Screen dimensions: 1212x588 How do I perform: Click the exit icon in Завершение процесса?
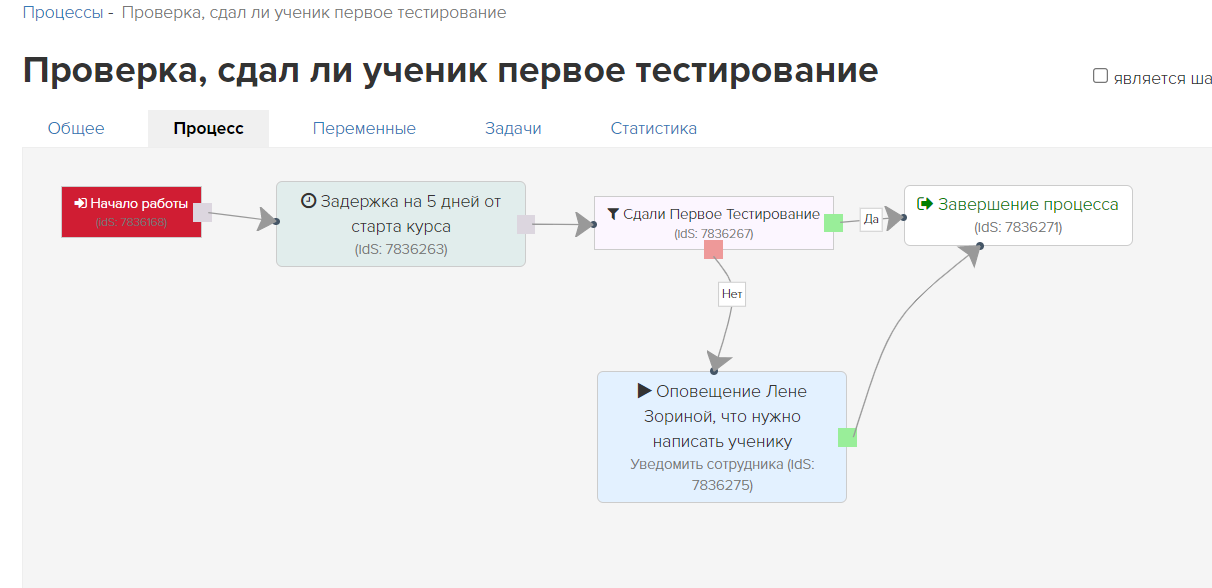[925, 204]
